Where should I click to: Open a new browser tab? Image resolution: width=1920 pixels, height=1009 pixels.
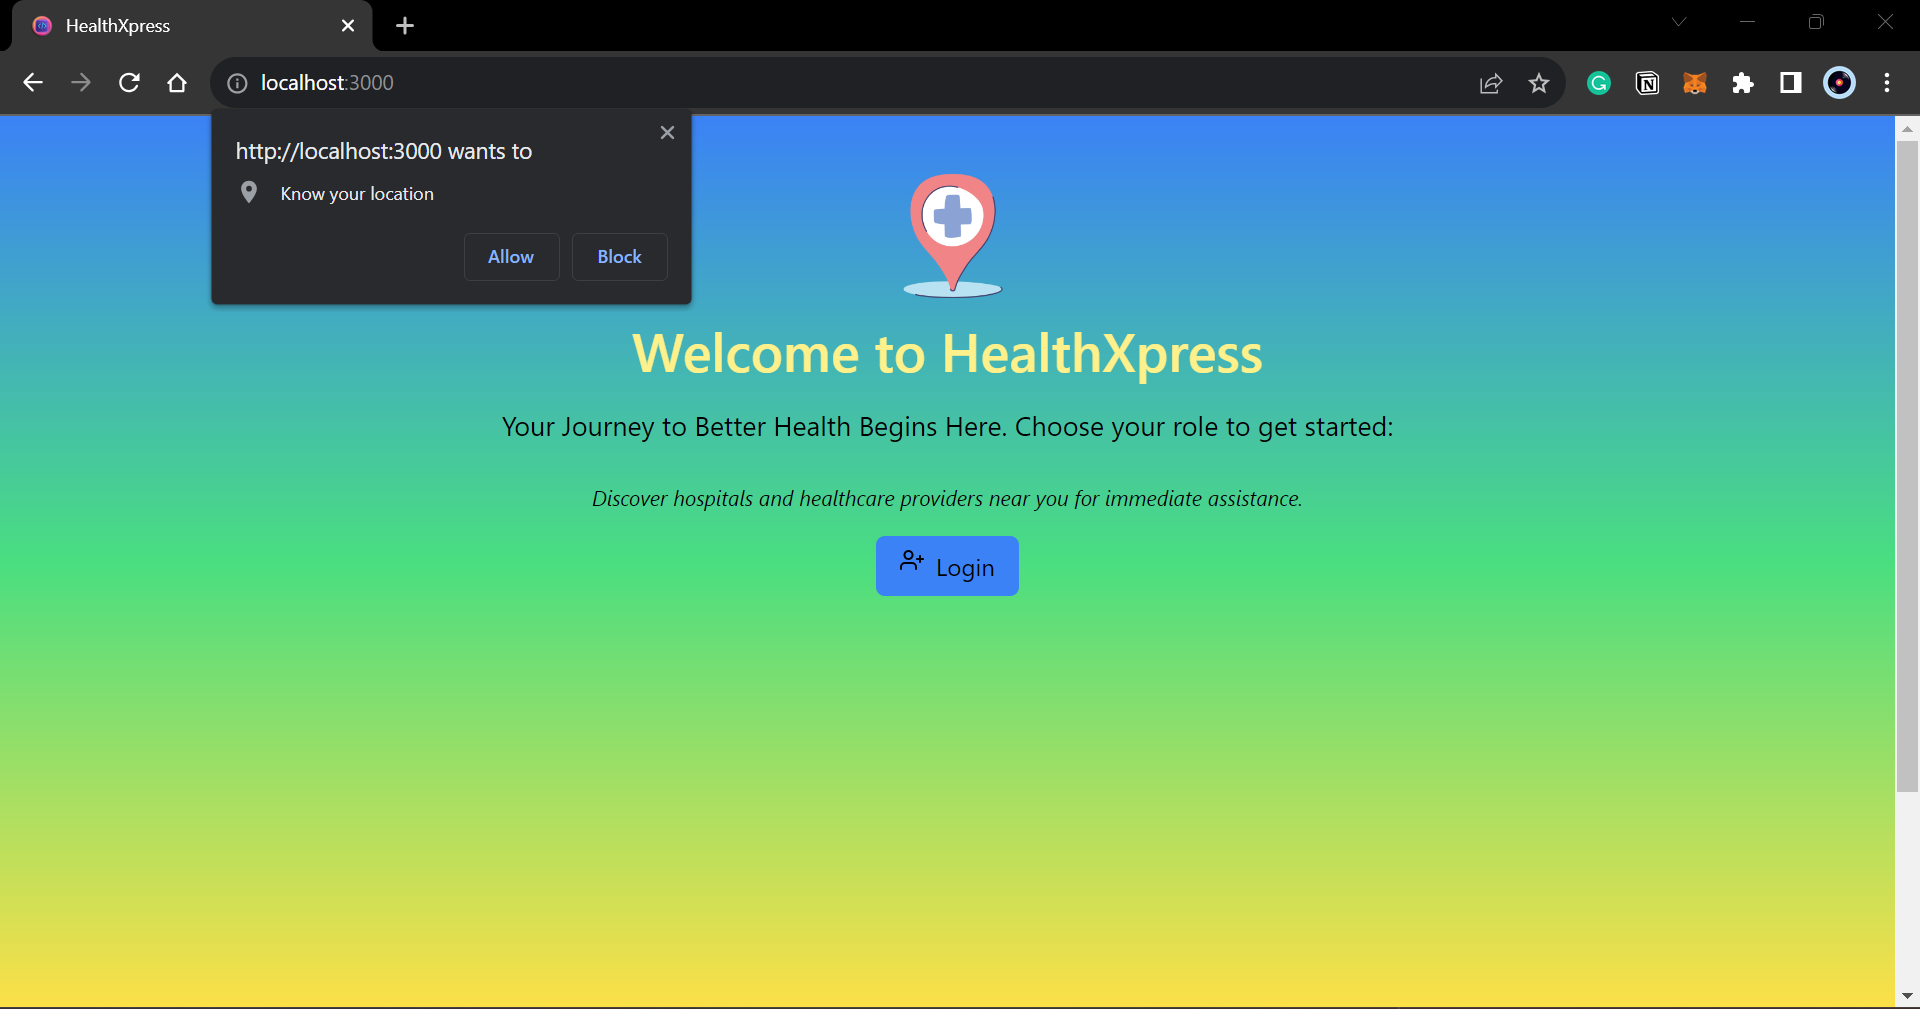click(x=405, y=26)
